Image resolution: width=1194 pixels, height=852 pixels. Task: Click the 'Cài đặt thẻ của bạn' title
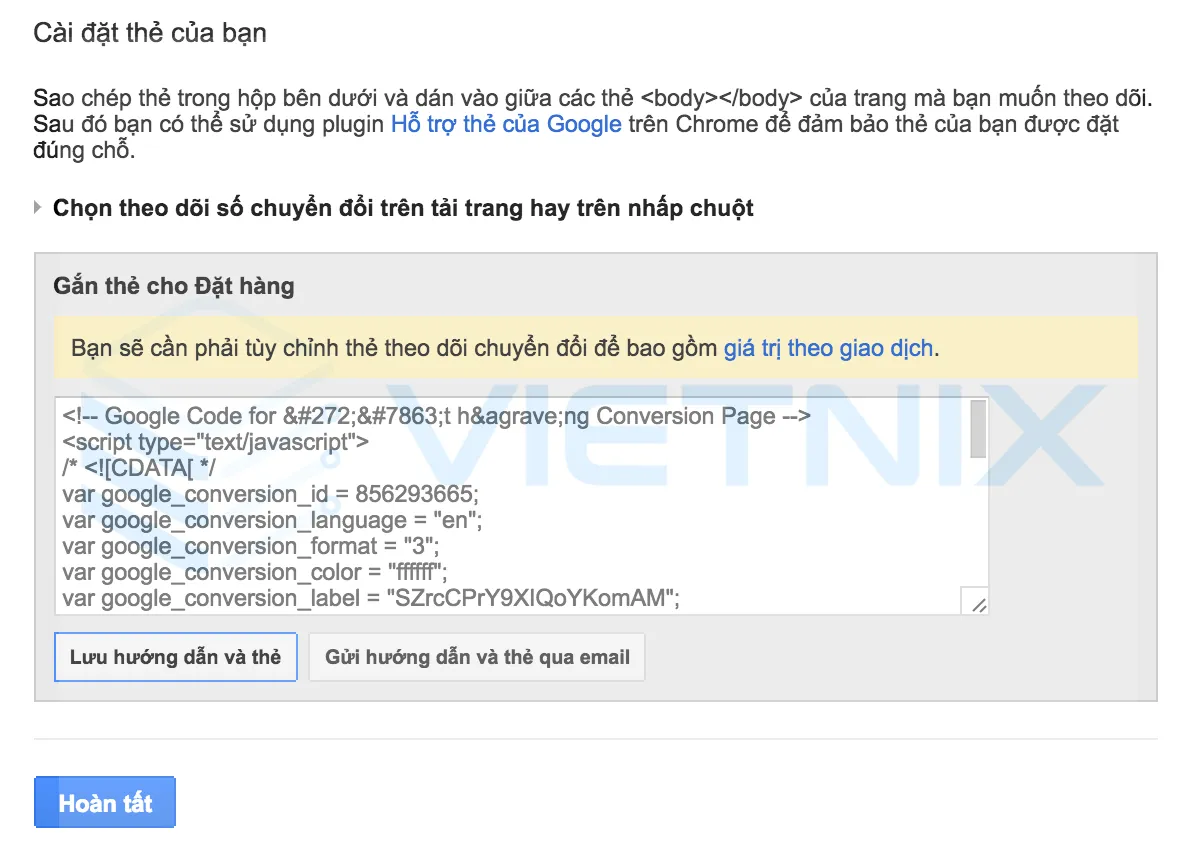click(x=150, y=33)
